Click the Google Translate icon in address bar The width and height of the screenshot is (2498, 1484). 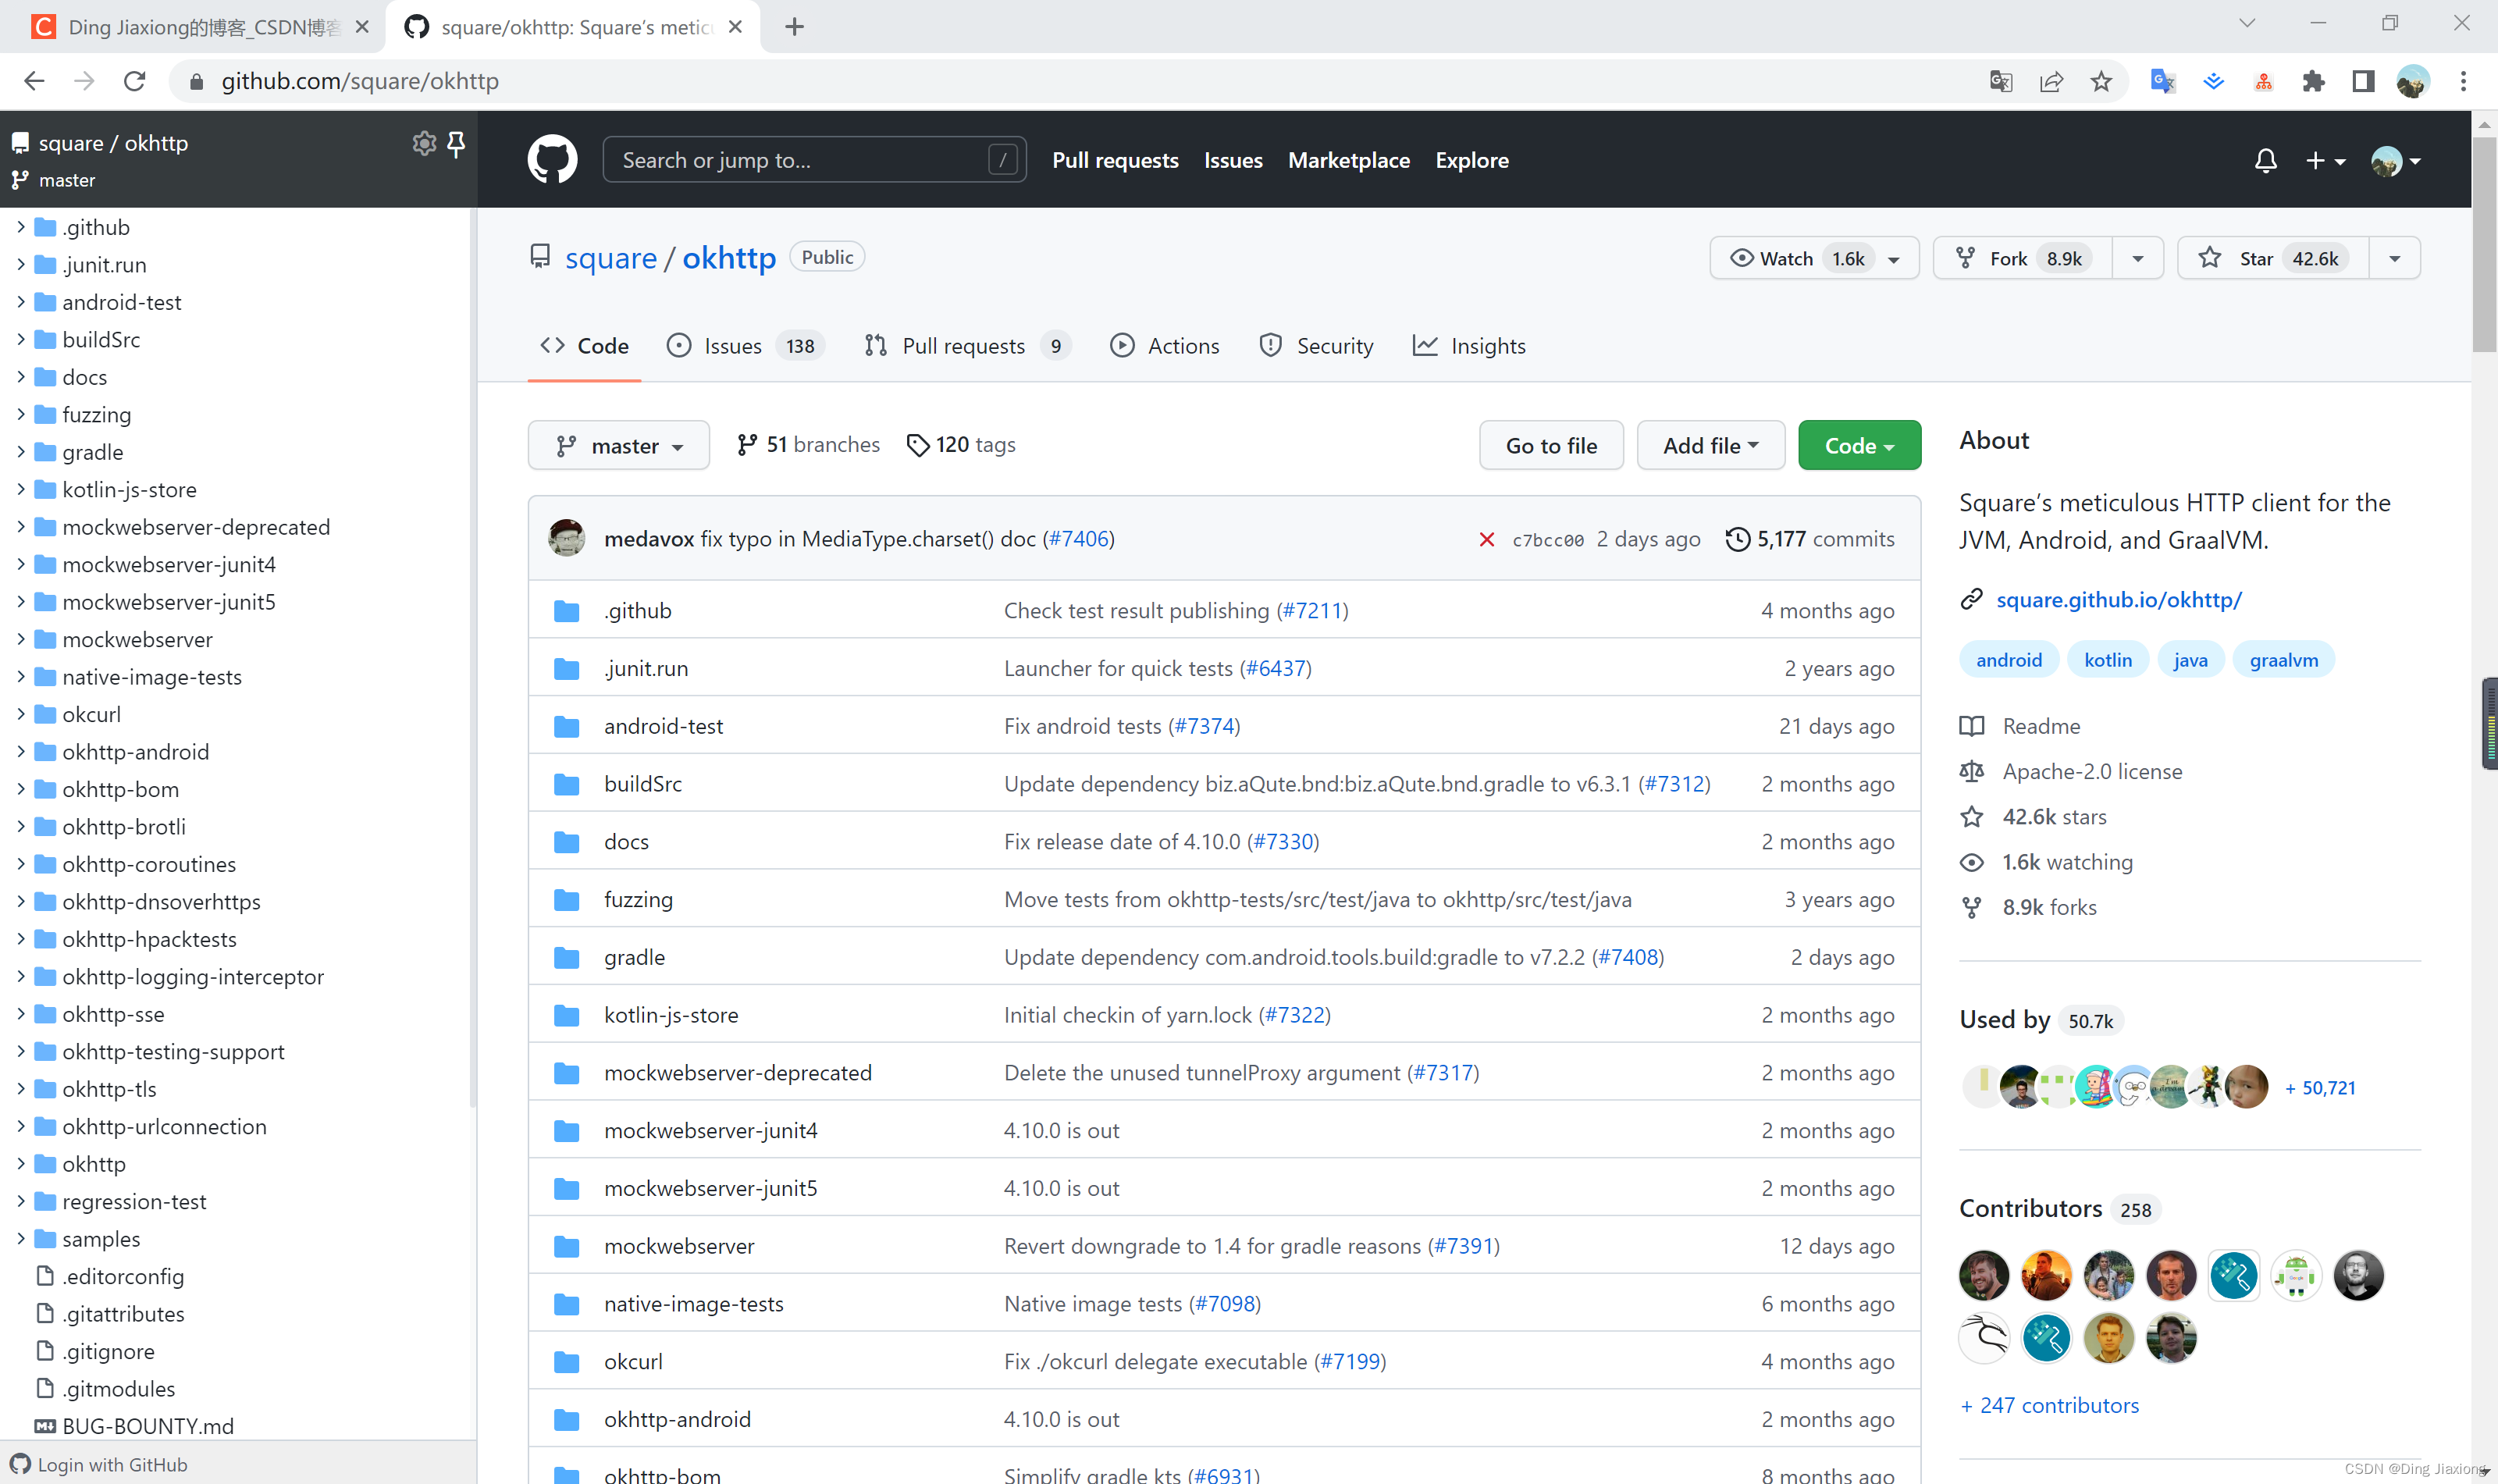pyautogui.click(x=2000, y=81)
